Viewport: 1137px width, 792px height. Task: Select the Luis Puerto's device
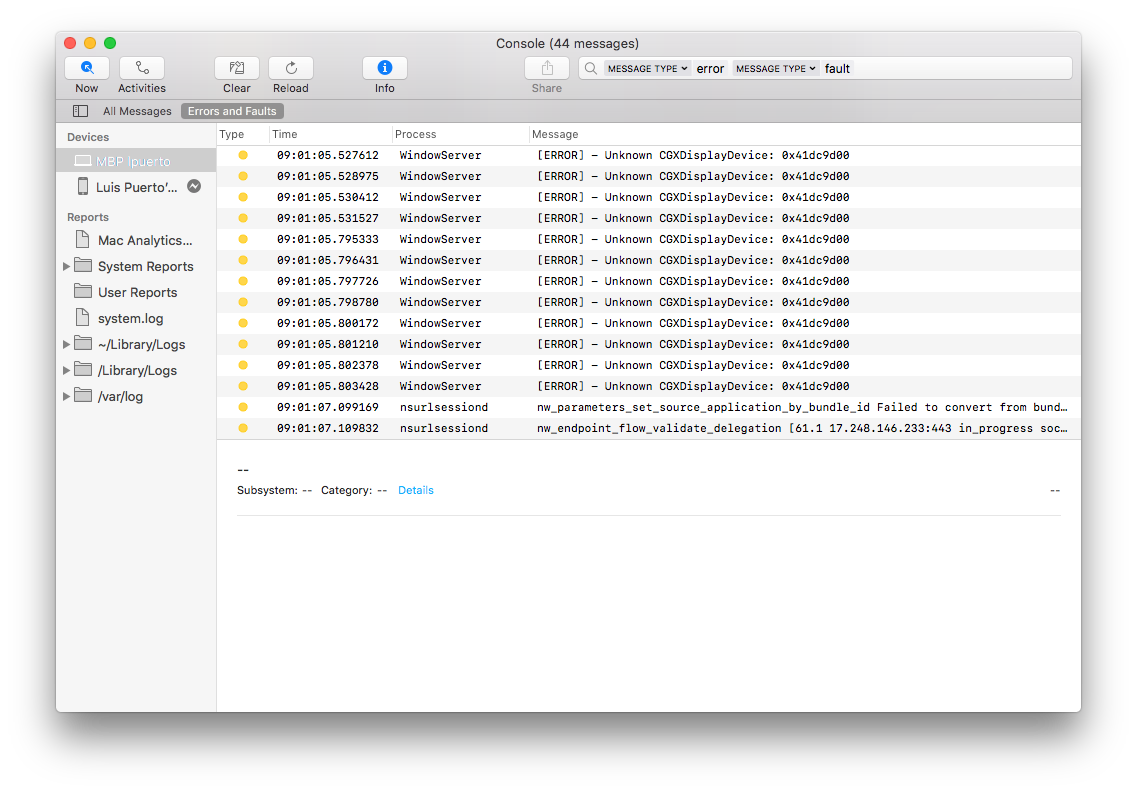coord(136,187)
